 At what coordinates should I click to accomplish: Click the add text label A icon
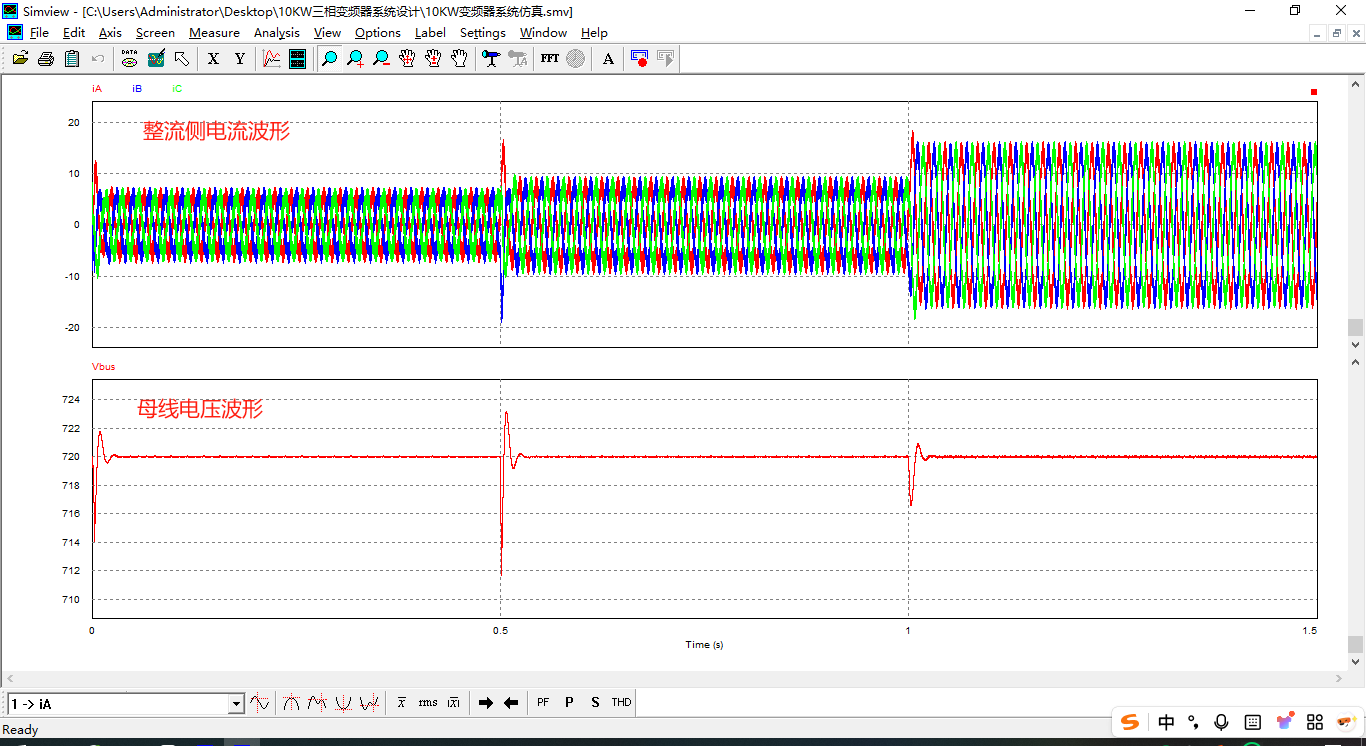tap(608, 59)
